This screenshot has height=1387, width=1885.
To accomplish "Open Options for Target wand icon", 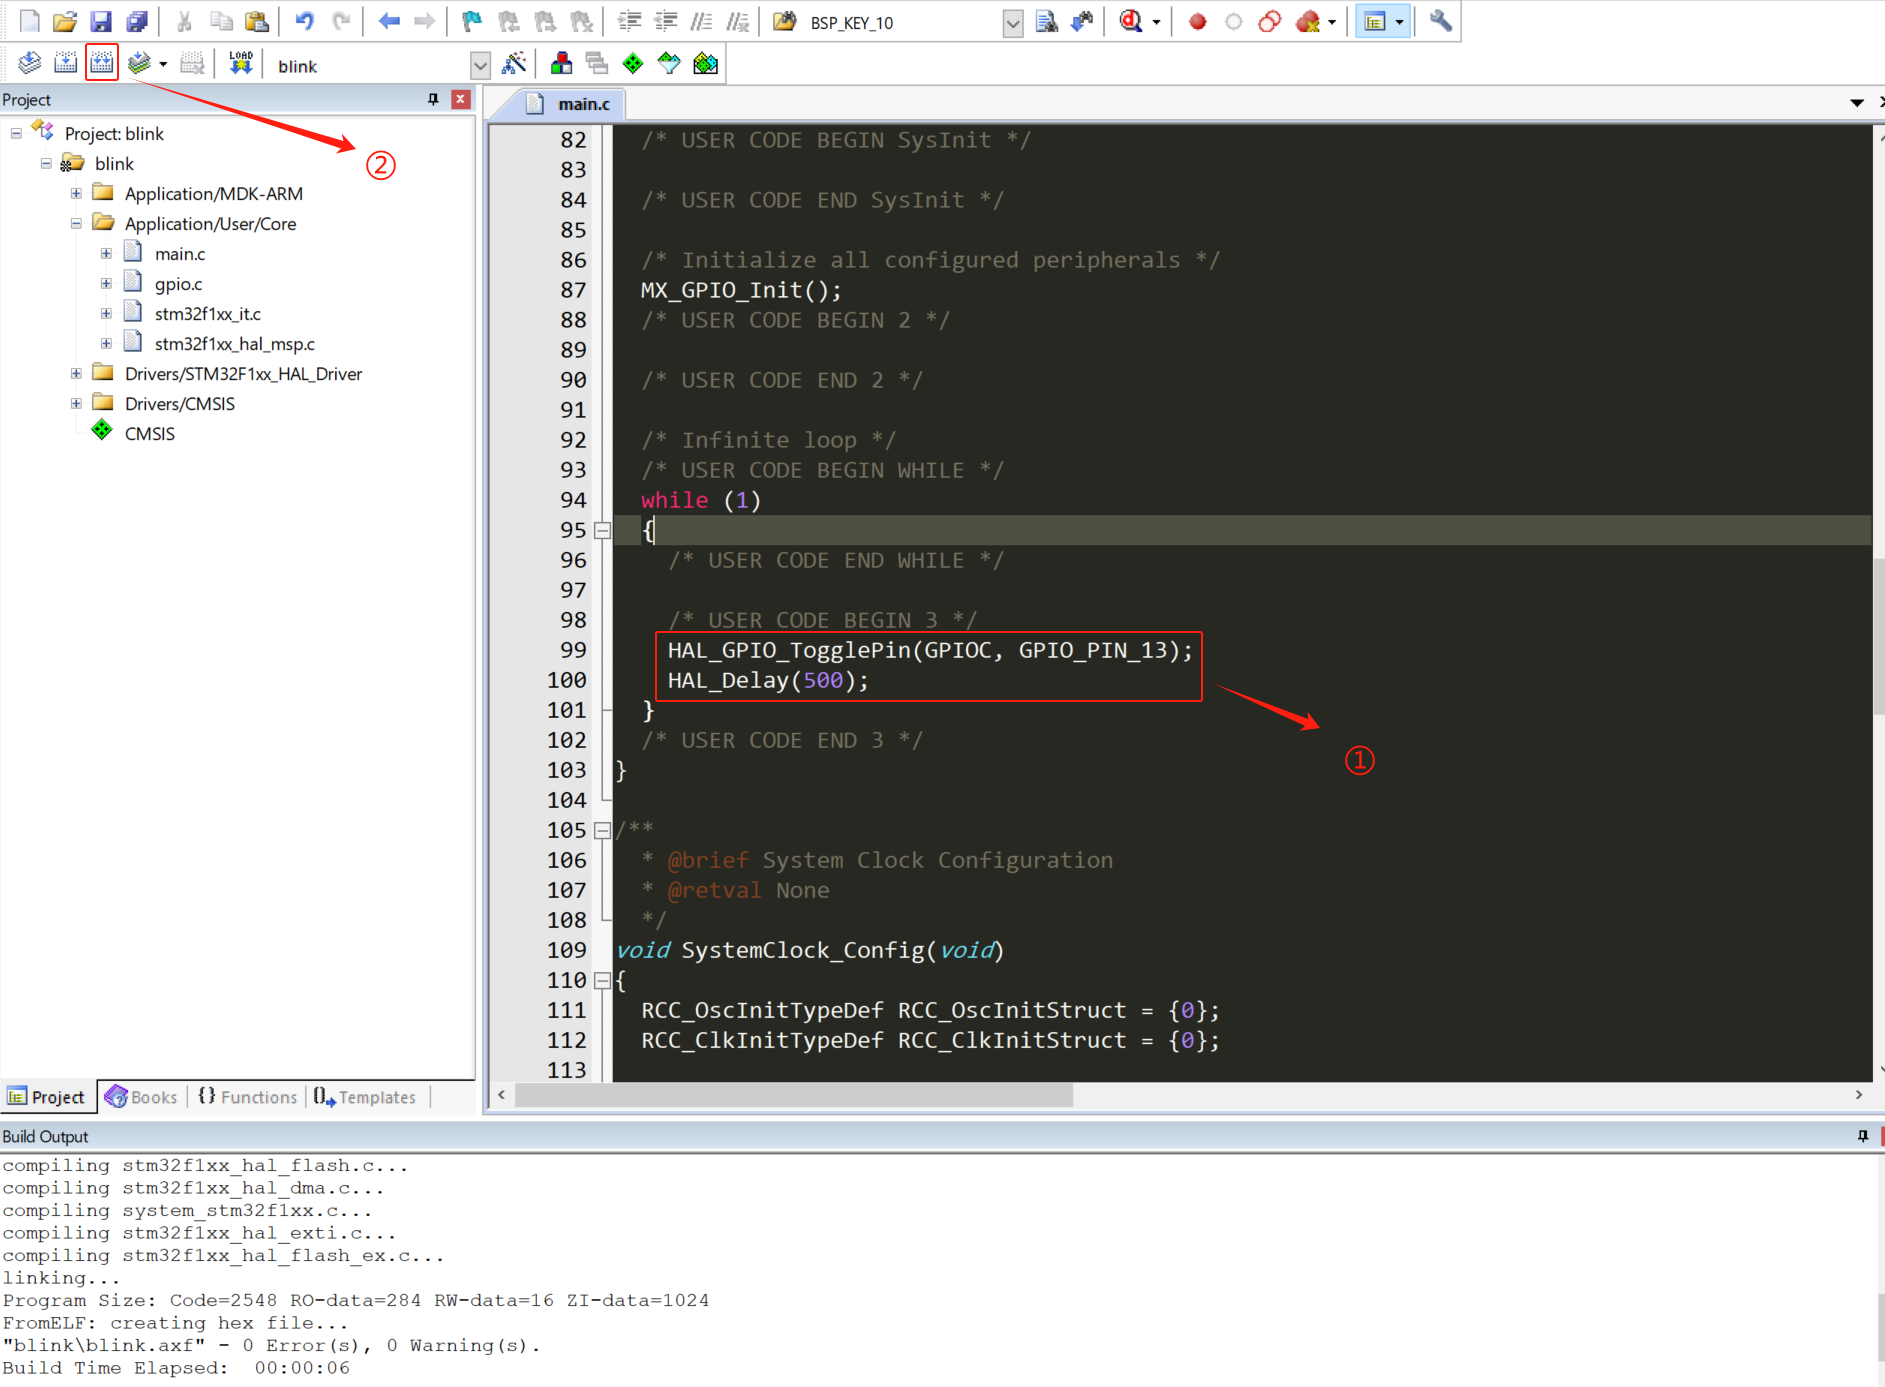I will (x=514, y=63).
